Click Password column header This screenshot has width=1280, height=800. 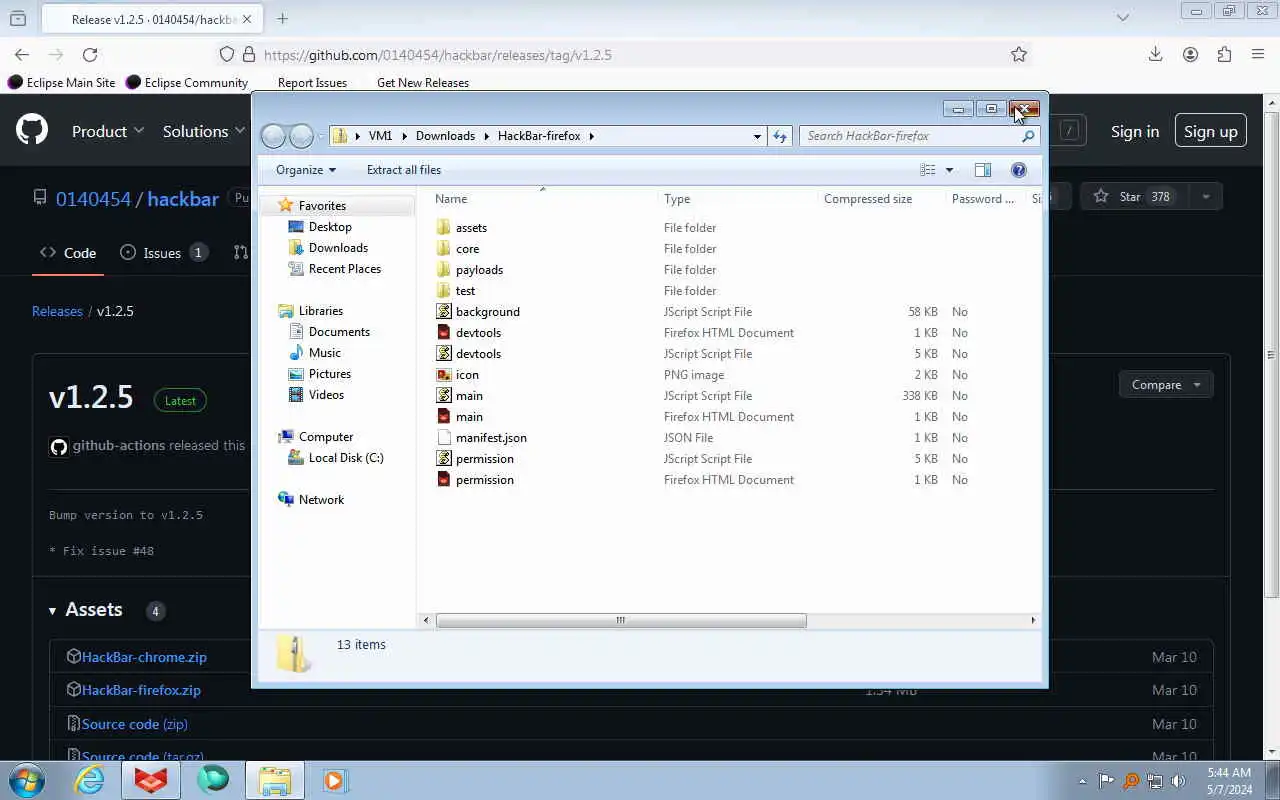[983, 199]
